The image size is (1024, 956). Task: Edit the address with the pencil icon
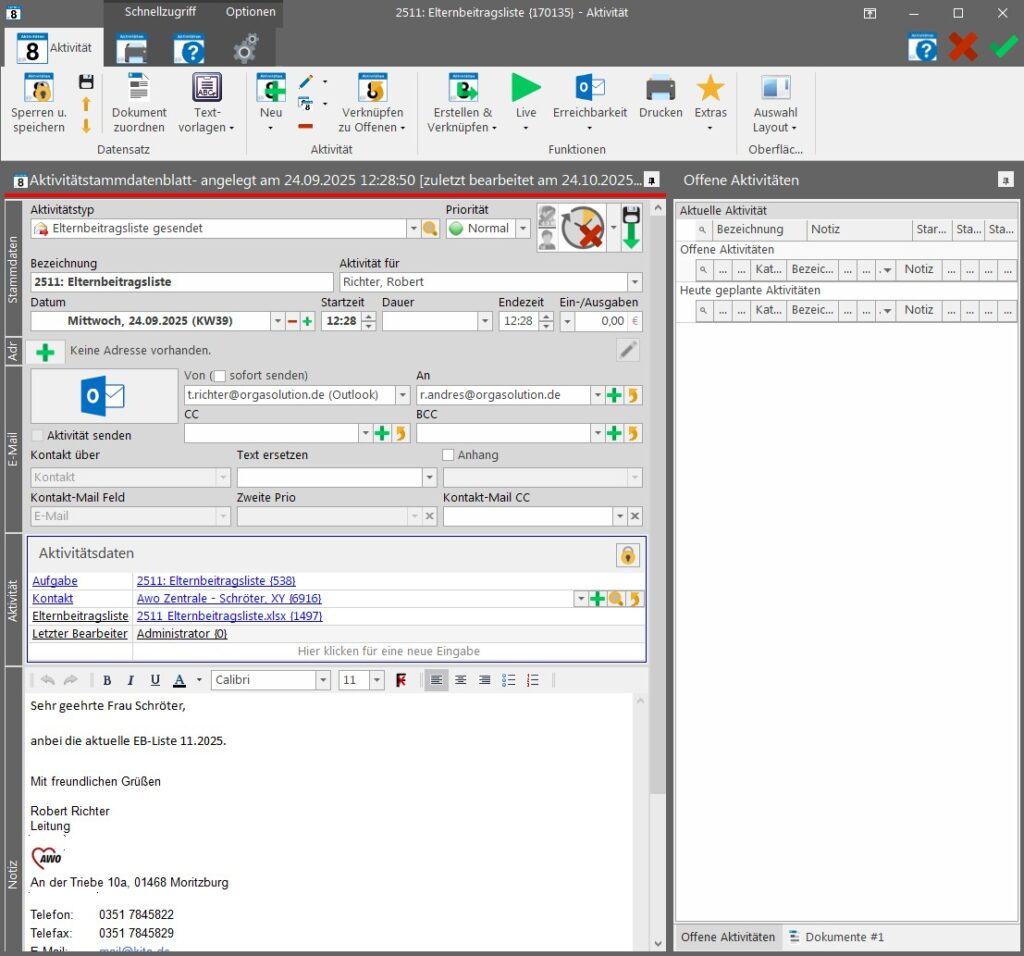coord(628,351)
